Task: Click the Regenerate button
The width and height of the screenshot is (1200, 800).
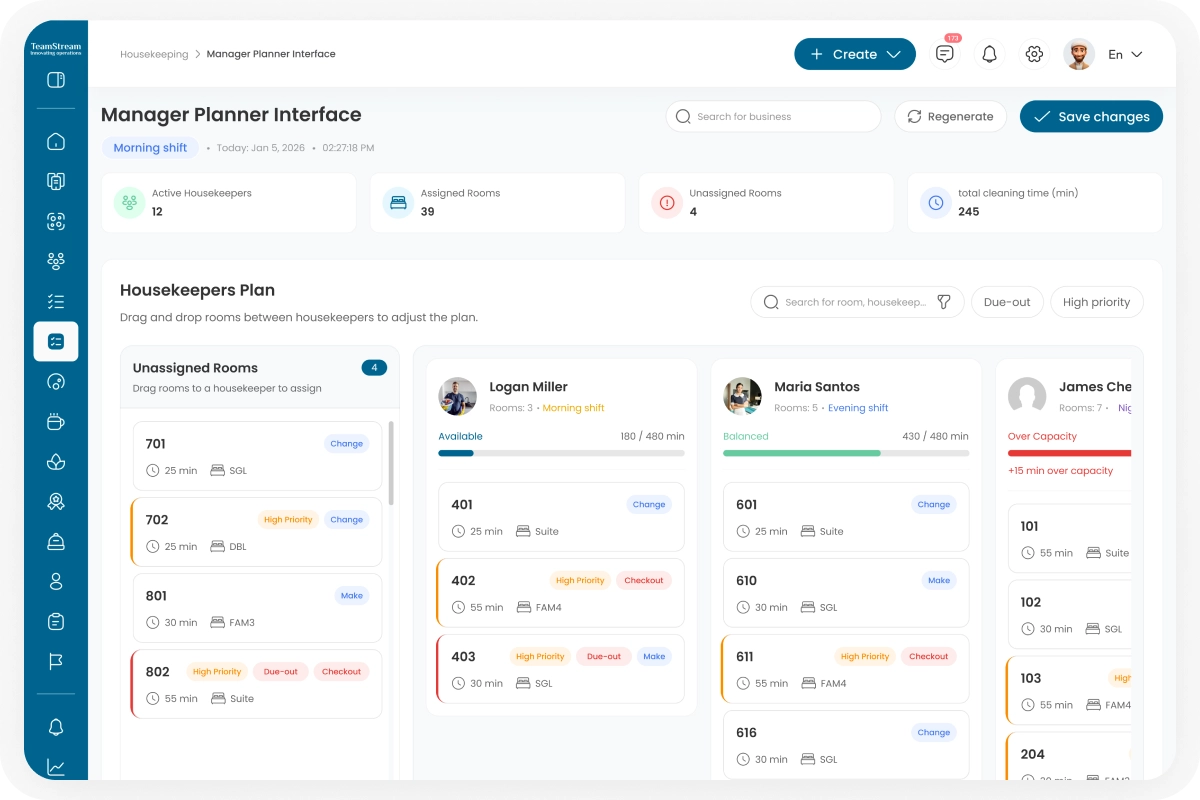Action: tap(950, 116)
